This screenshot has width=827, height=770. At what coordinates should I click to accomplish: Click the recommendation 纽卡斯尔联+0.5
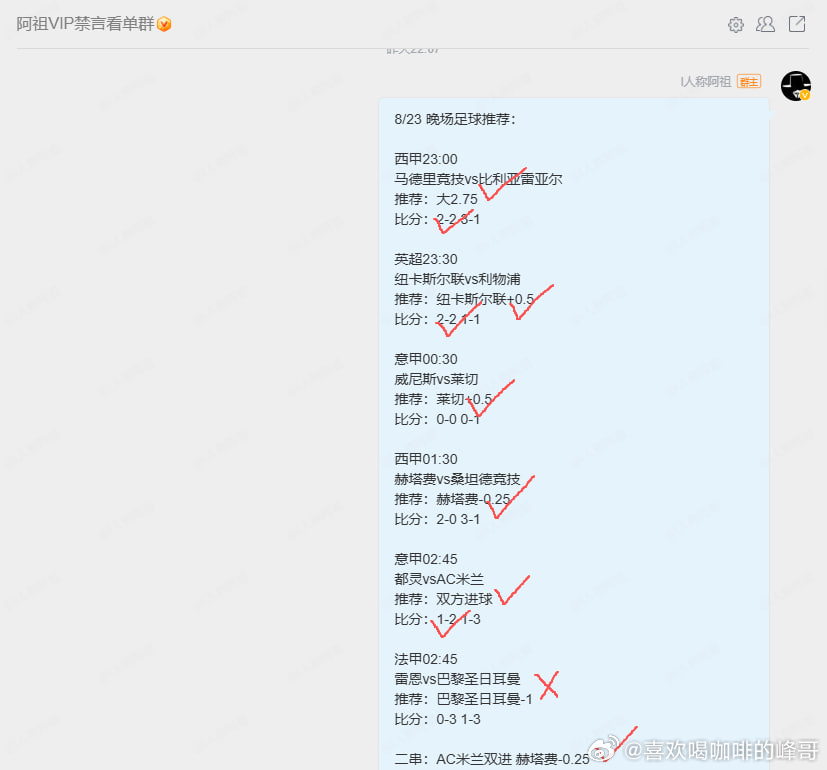(485, 300)
